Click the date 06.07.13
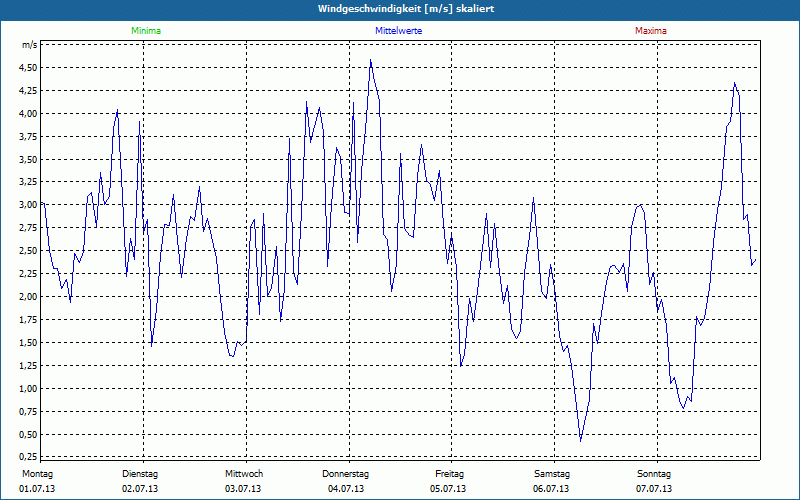Viewport: 800px width, 500px height. tap(551, 489)
